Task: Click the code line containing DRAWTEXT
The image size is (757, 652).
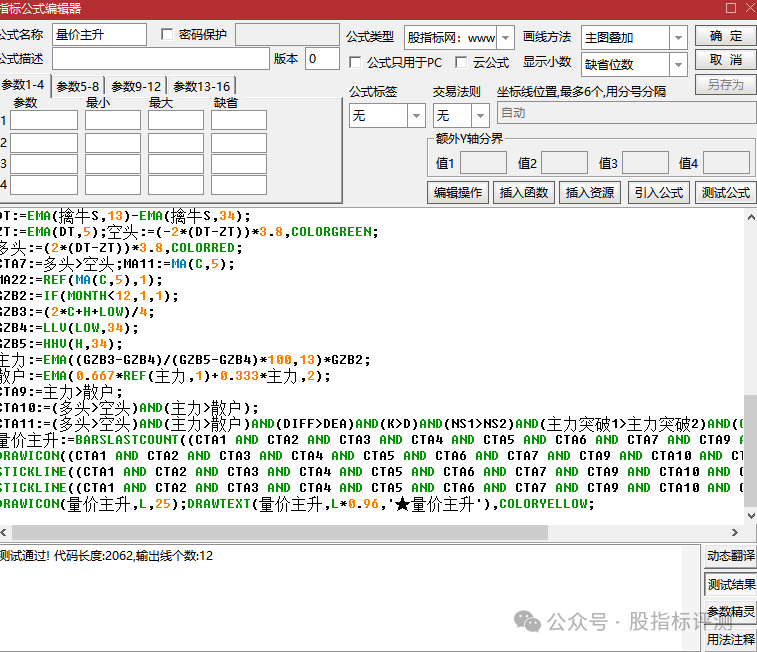Action: (297, 504)
